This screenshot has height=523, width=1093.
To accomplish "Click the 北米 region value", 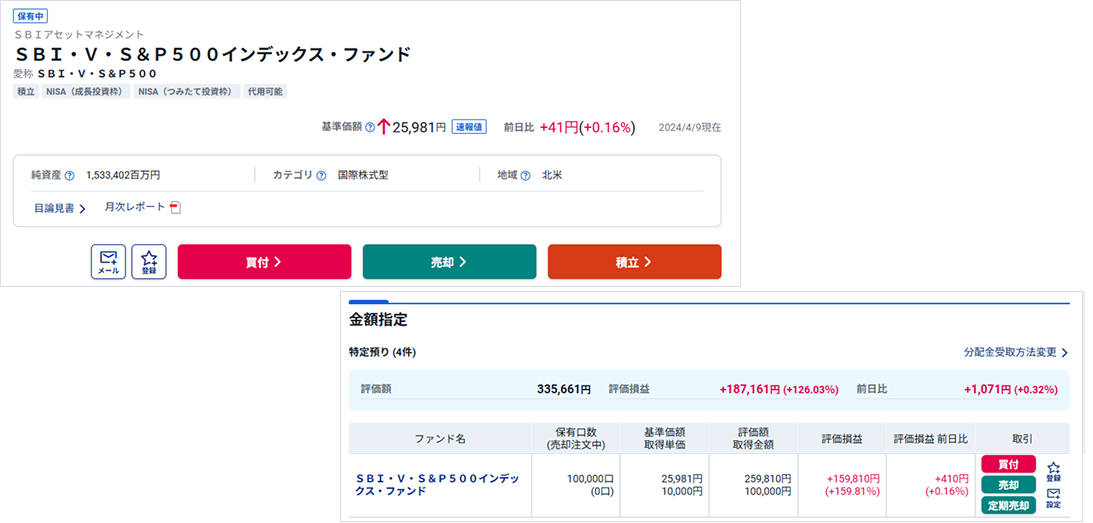I will pyautogui.click(x=552, y=176).
